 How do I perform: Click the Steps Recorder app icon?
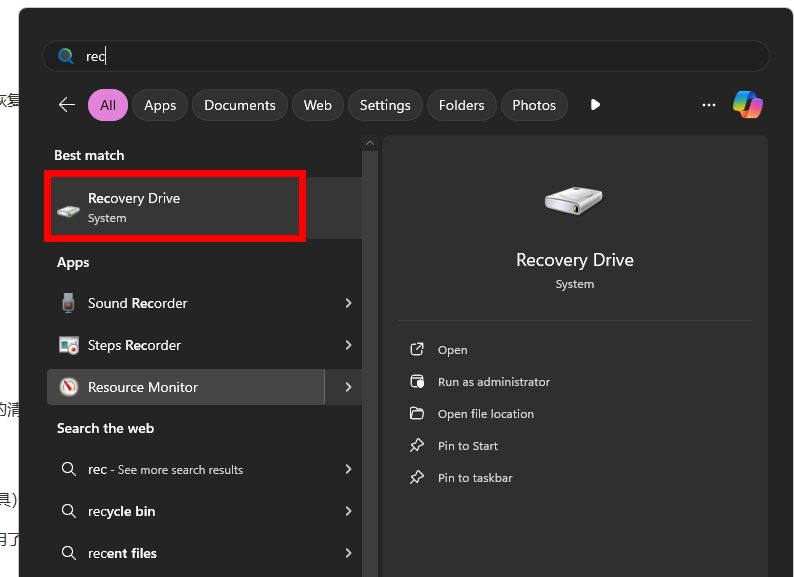coord(68,345)
